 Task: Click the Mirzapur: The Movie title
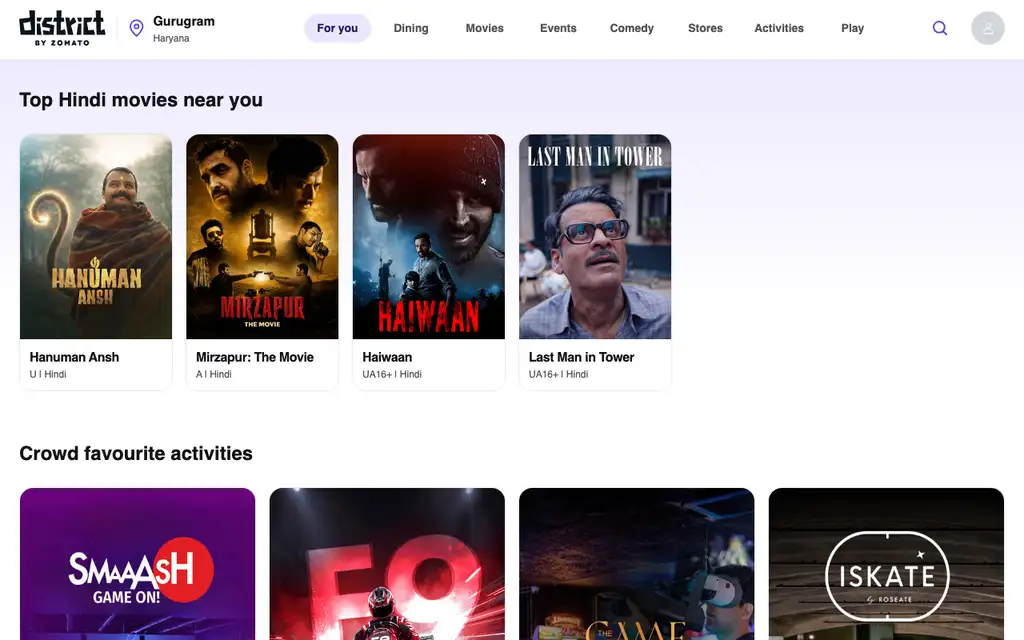255,357
